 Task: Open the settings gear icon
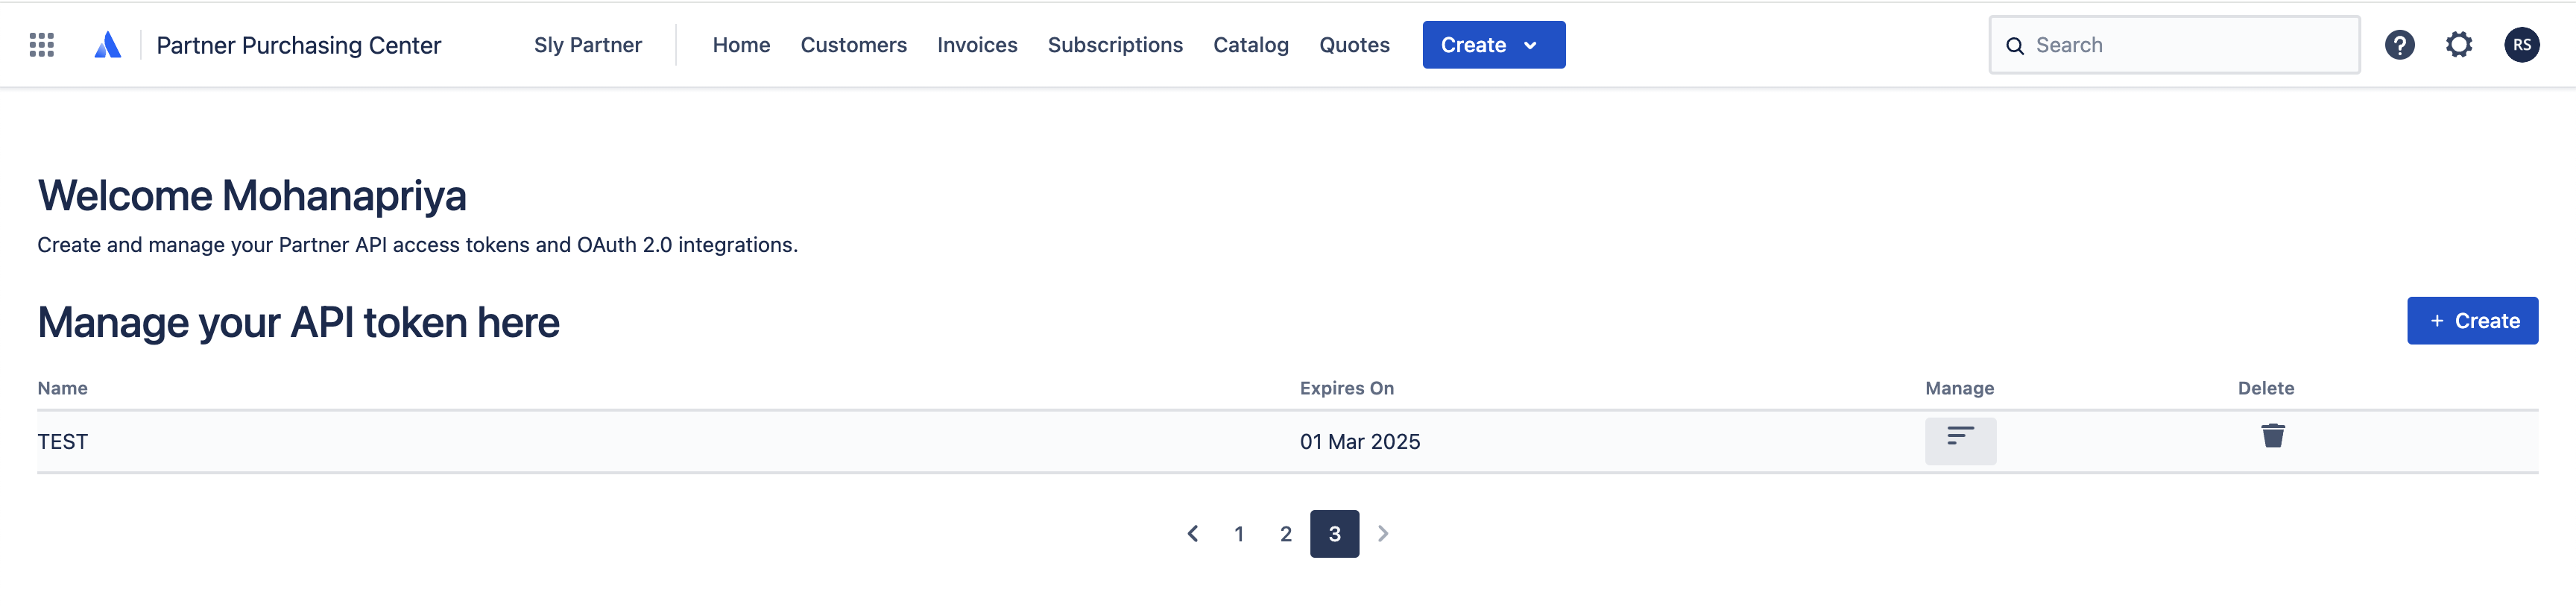[2459, 44]
